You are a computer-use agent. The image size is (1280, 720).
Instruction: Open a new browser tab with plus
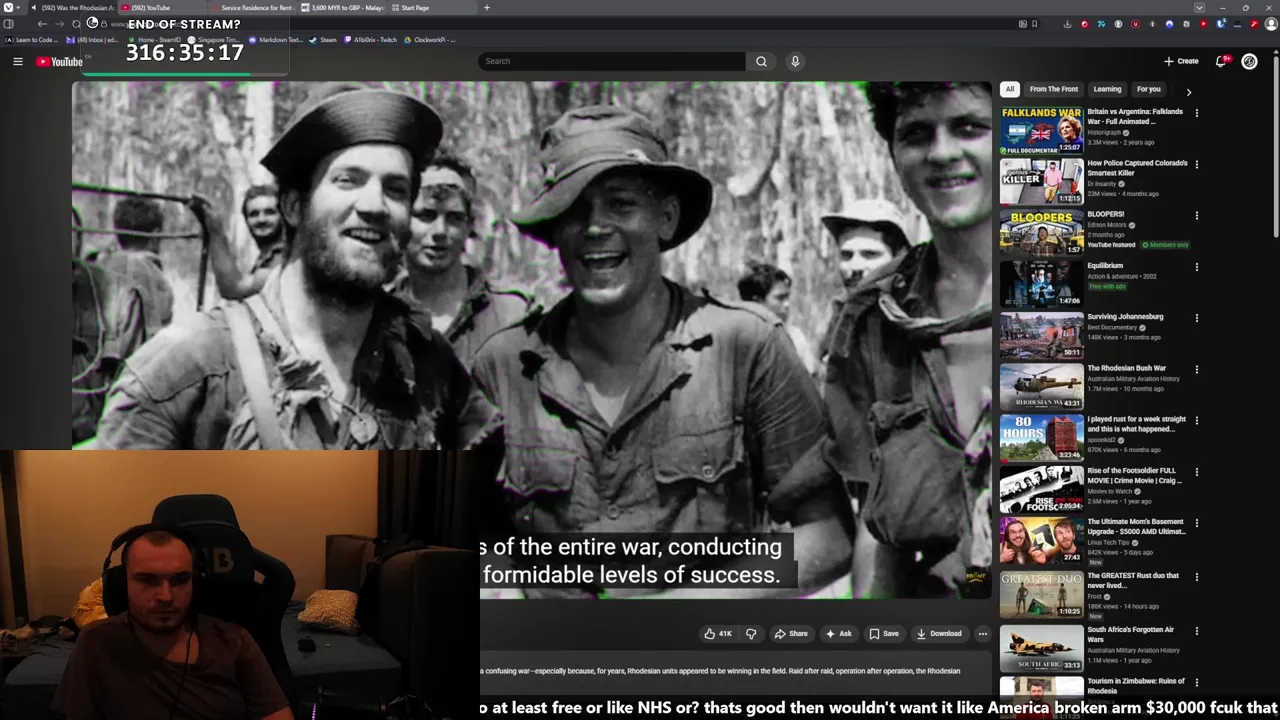487,8
